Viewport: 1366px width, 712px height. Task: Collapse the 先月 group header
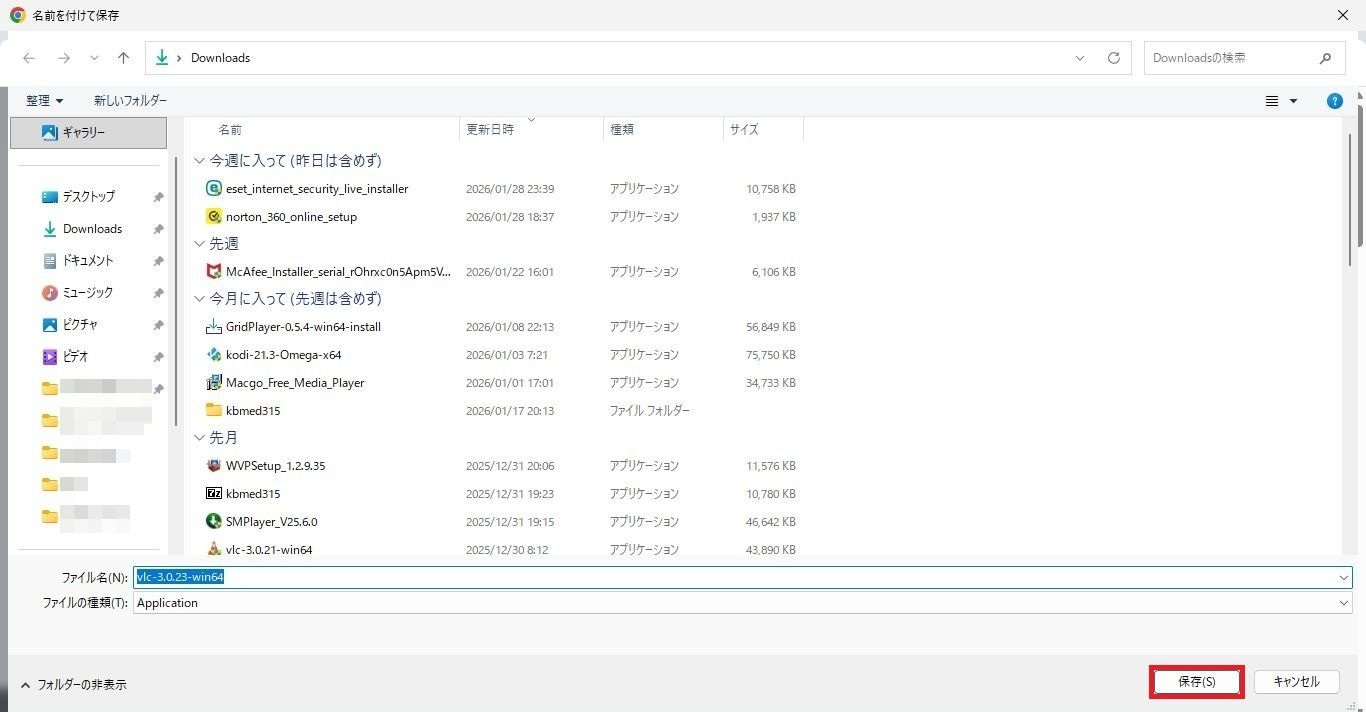[x=199, y=438]
